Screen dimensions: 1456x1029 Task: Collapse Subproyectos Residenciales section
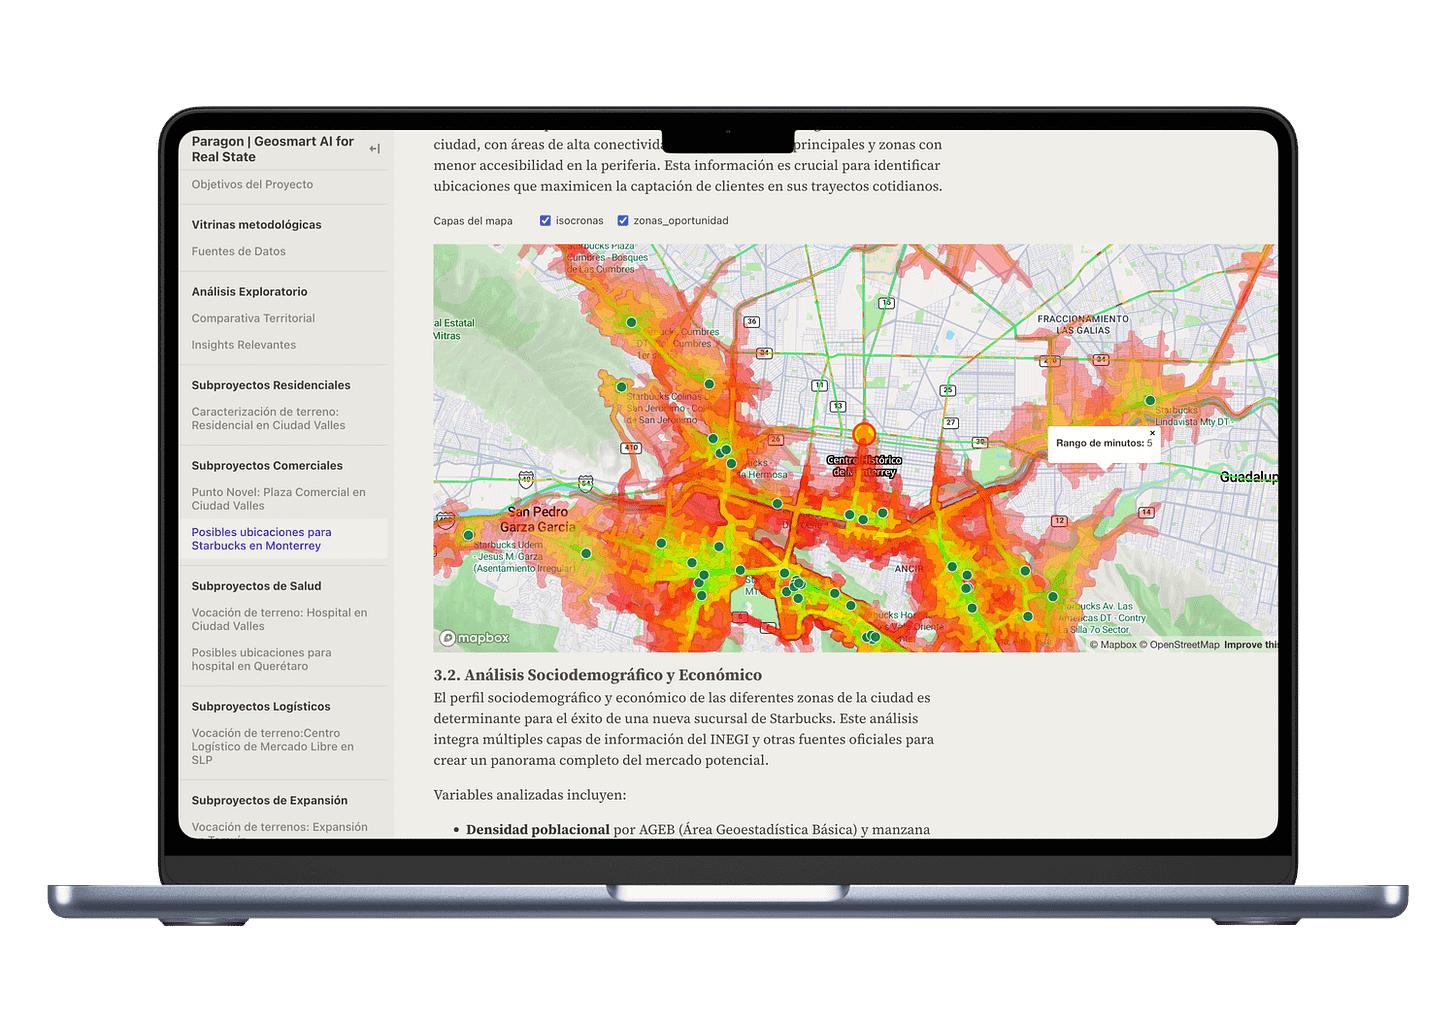pyautogui.click(x=271, y=385)
